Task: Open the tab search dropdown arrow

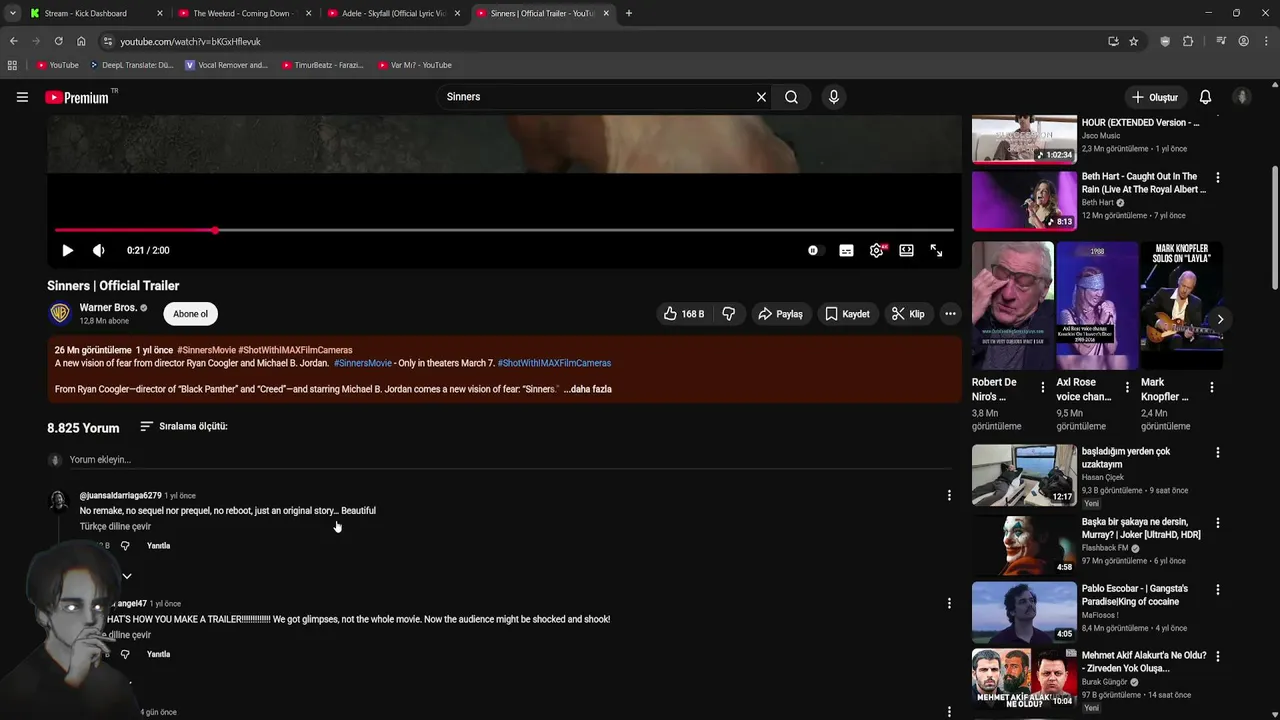Action: point(12,13)
